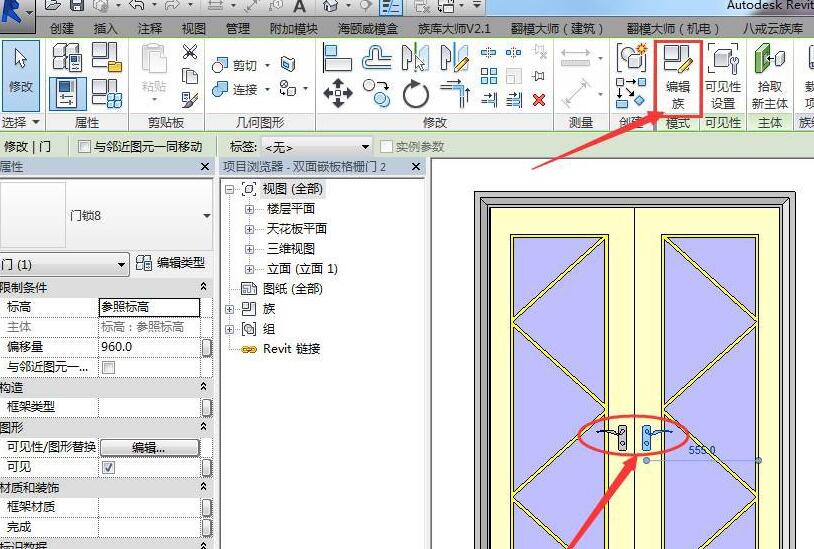
Task: Select 三维视图 in project browser
Action: point(291,249)
